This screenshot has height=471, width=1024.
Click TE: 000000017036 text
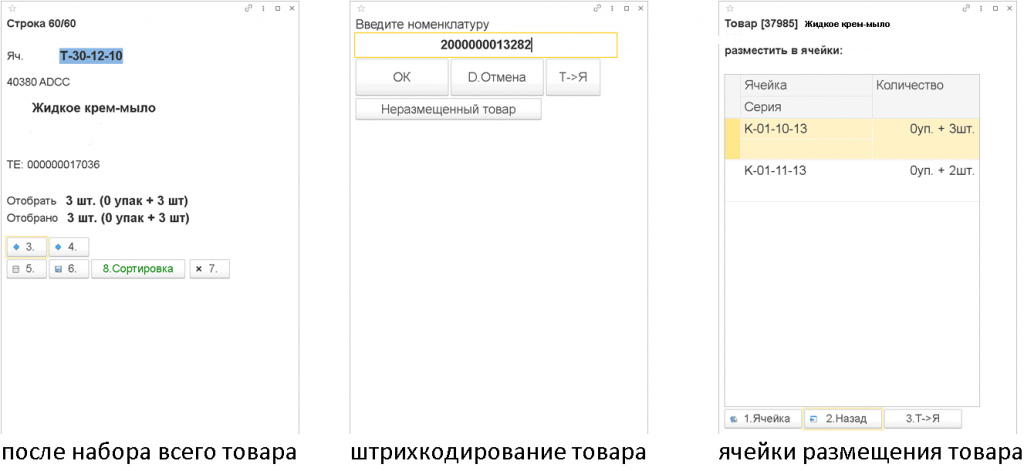(x=53, y=165)
